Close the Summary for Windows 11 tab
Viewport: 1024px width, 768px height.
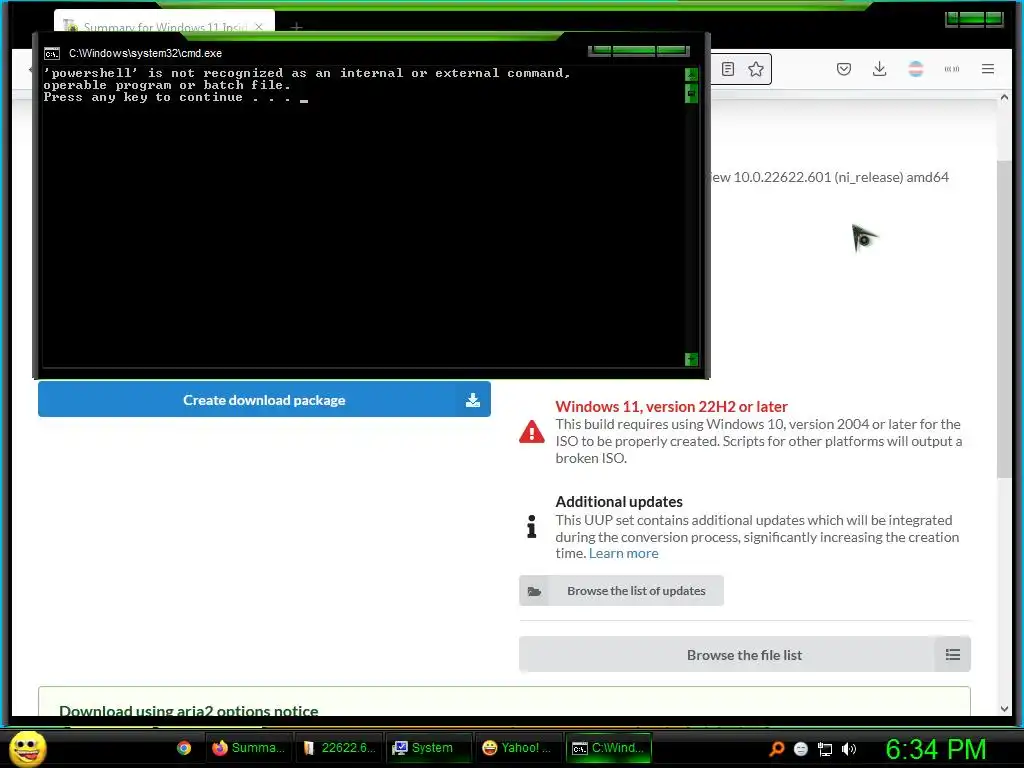pos(259,27)
